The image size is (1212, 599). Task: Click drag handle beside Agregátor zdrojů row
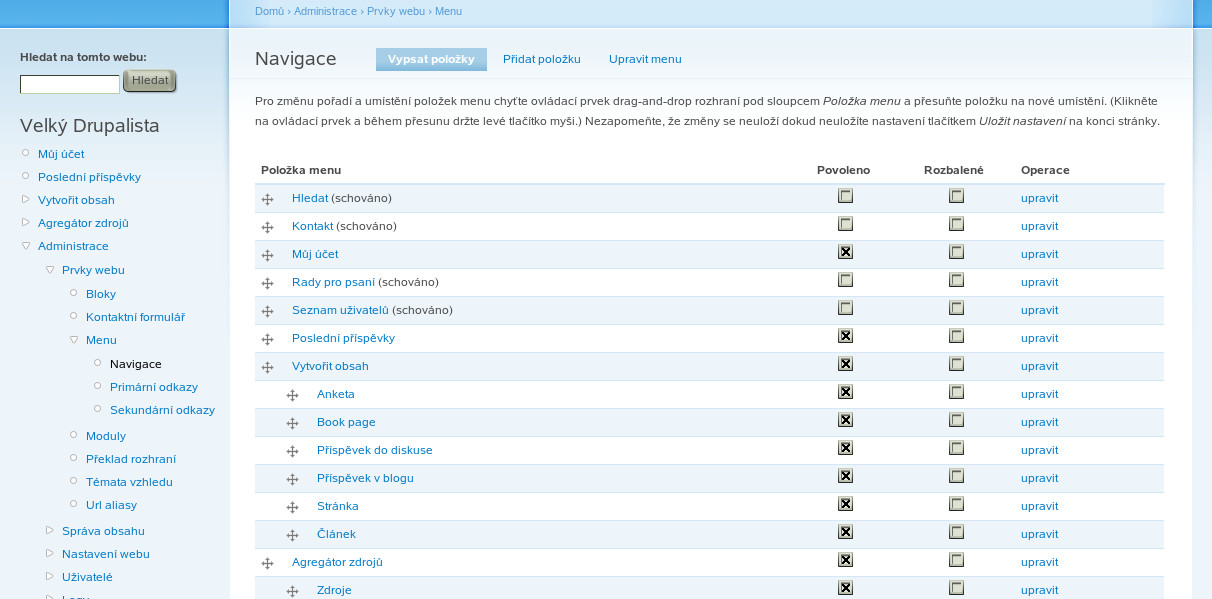click(267, 563)
